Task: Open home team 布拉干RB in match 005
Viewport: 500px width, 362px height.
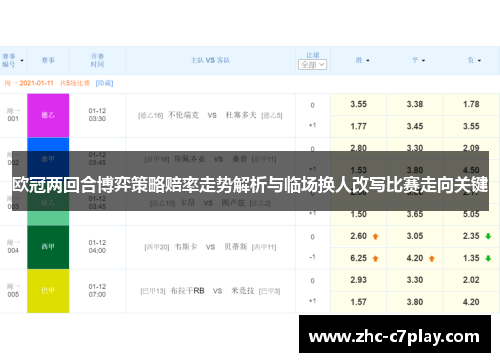Action: point(187,291)
